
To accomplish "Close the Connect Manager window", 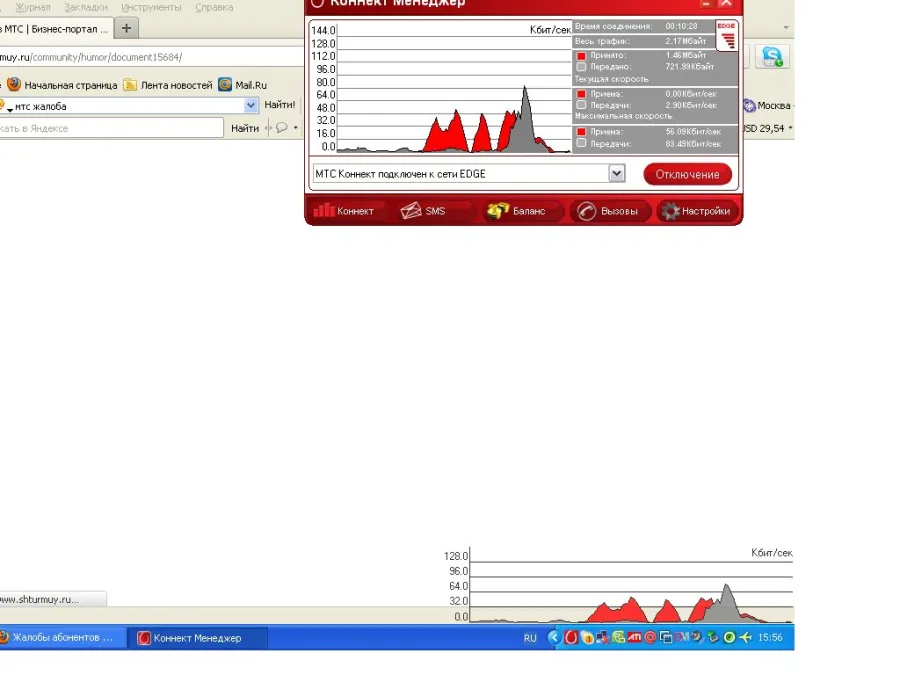I will (726, 3).
